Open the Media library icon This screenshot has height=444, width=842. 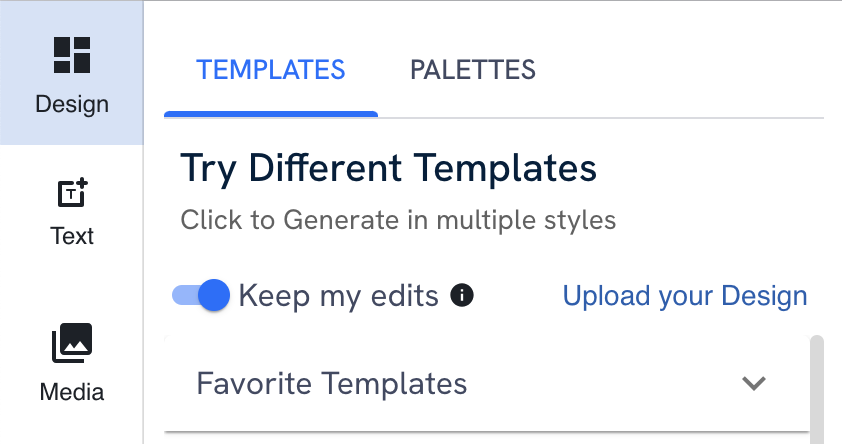72,343
